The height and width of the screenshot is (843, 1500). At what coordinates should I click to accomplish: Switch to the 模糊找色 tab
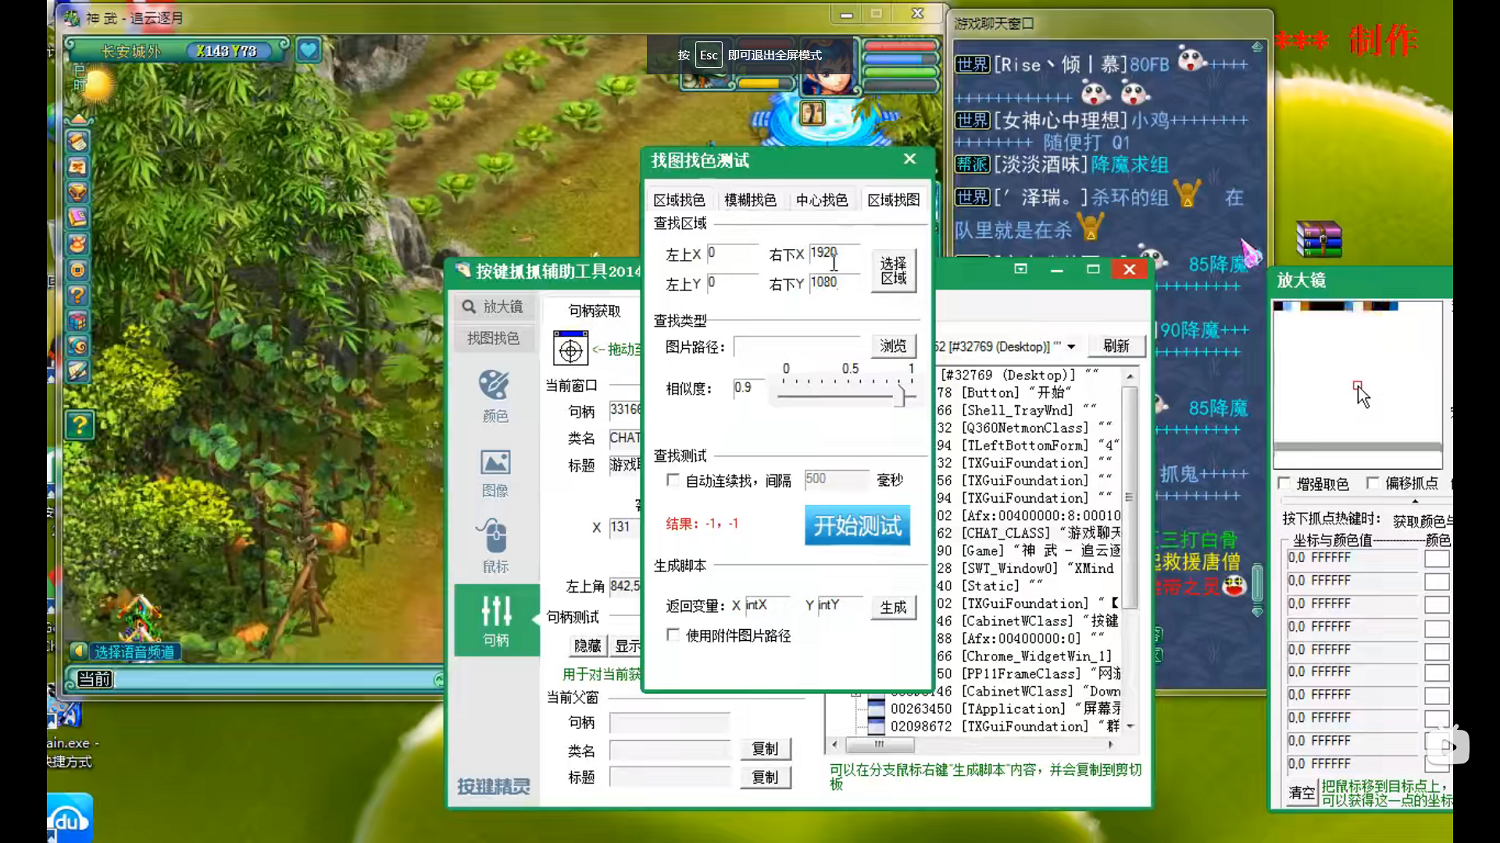[750, 200]
